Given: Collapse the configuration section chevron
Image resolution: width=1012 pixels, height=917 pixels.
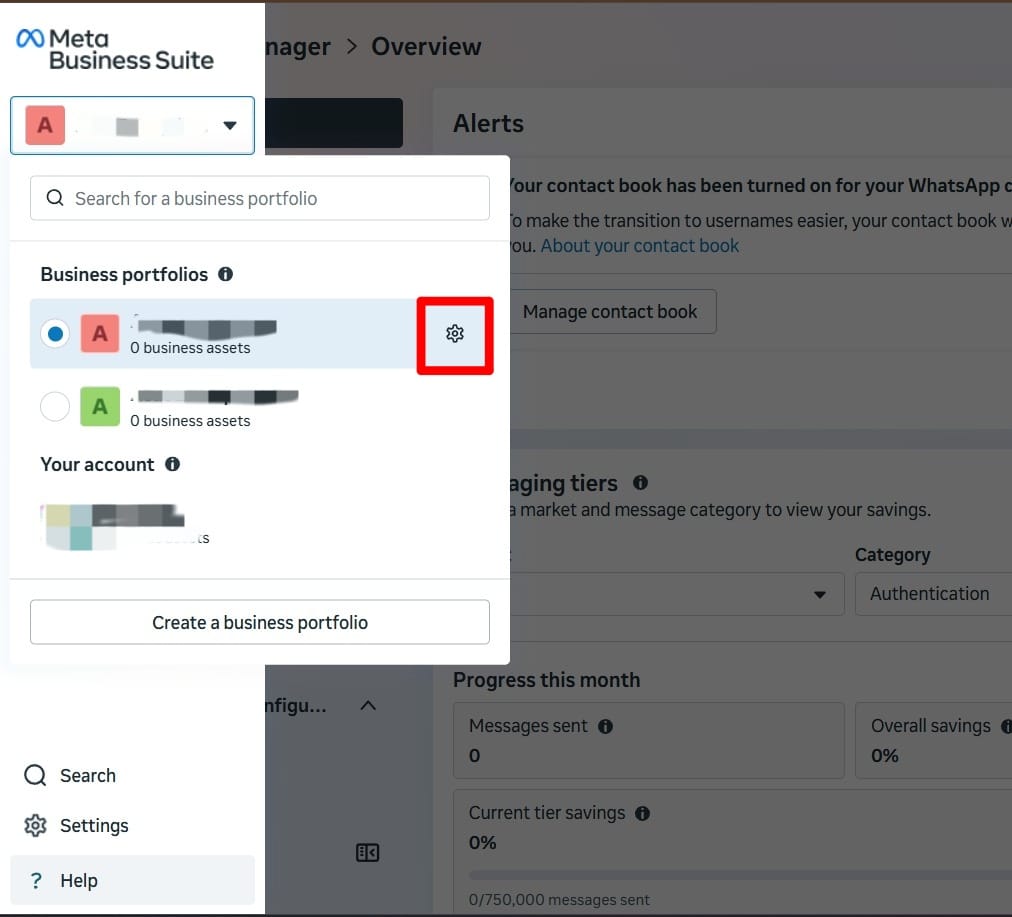Looking at the screenshot, I should pyautogui.click(x=368, y=705).
